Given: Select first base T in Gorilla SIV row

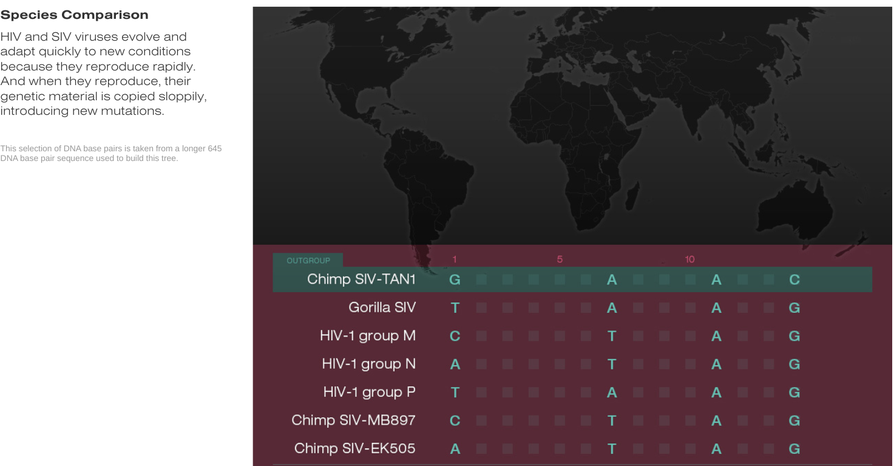Looking at the screenshot, I should pyautogui.click(x=455, y=308).
